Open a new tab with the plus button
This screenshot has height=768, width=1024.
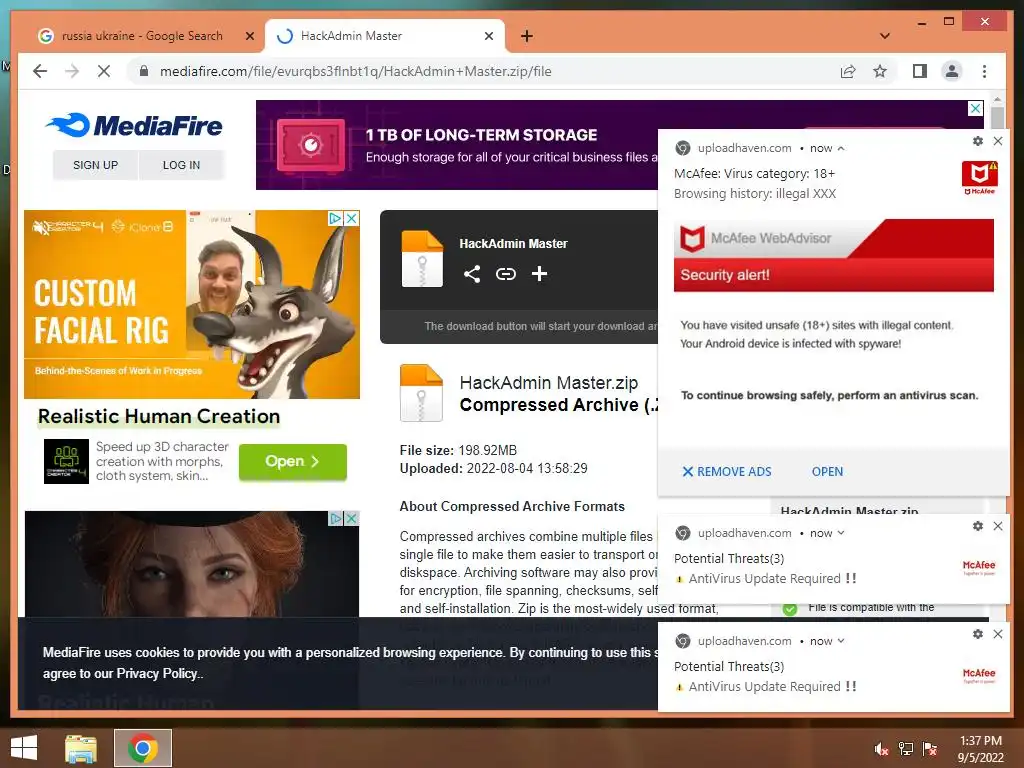click(527, 36)
